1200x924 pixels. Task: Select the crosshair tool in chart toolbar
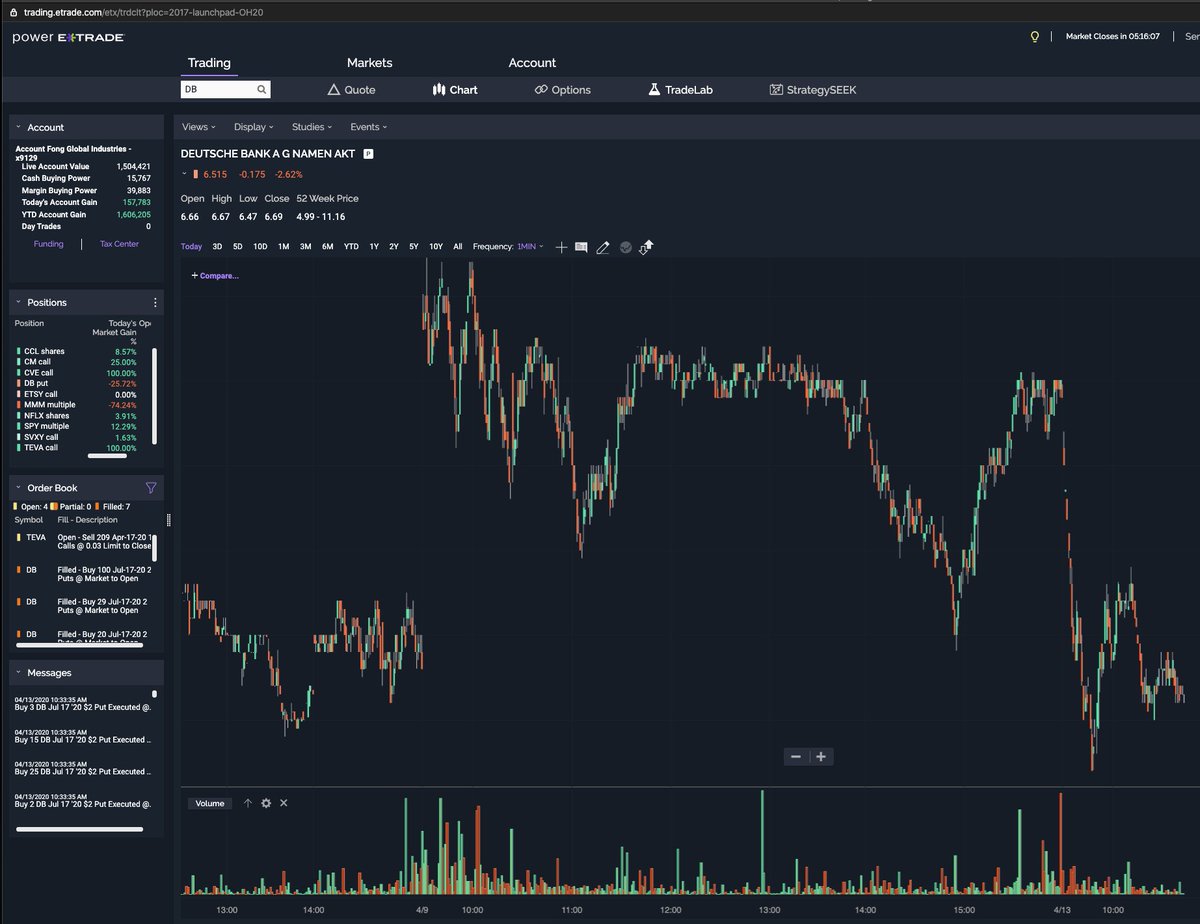coord(561,246)
